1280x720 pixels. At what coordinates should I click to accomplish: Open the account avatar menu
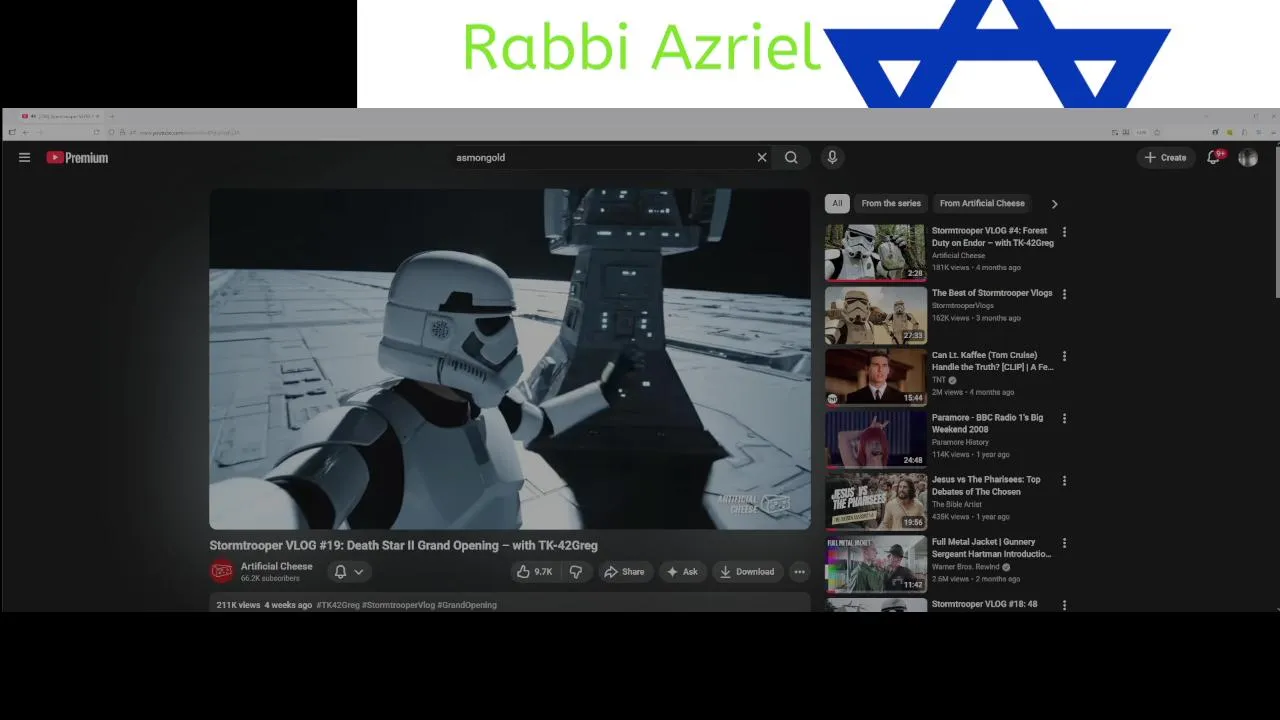[x=1248, y=157]
